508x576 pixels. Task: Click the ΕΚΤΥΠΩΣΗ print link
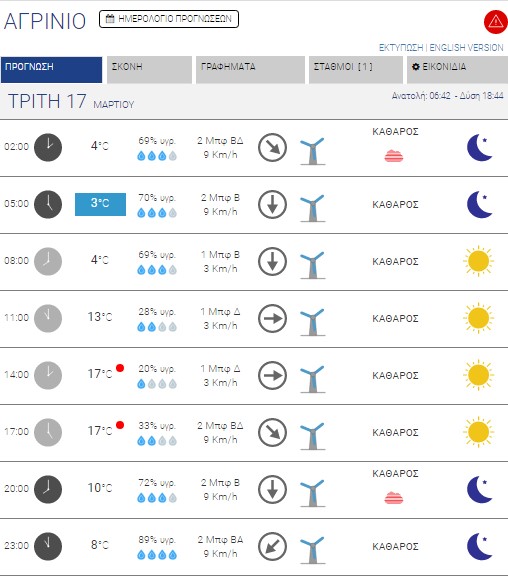point(401,48)
